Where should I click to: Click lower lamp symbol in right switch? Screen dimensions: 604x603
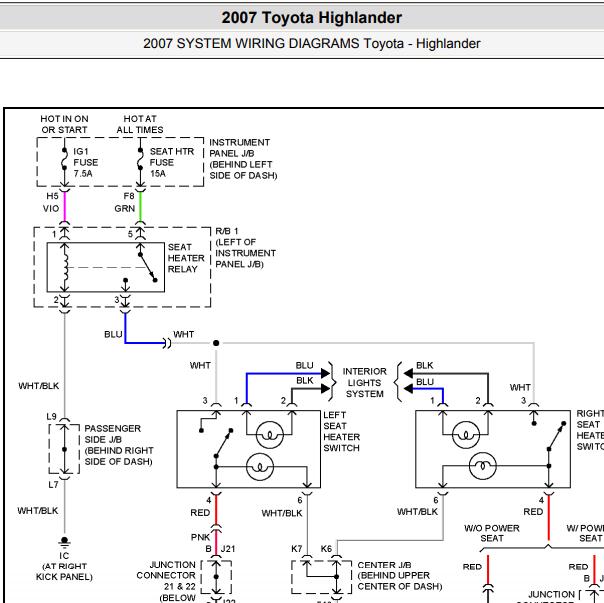click(483, 466)
